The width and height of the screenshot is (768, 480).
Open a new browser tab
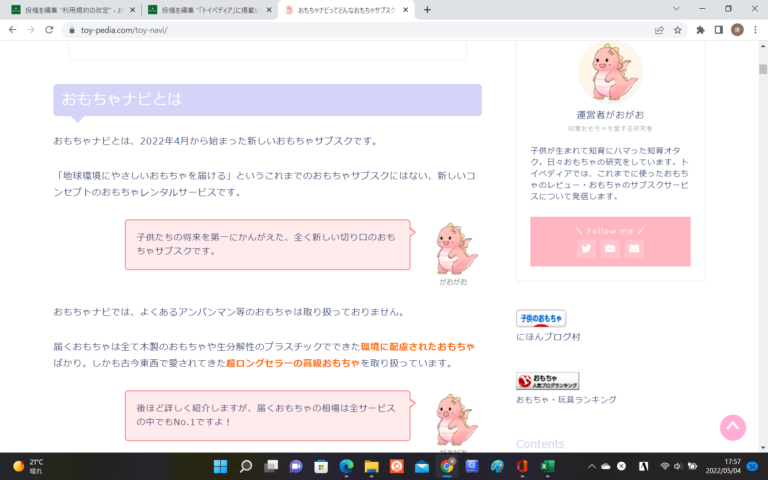pos(427,10)
